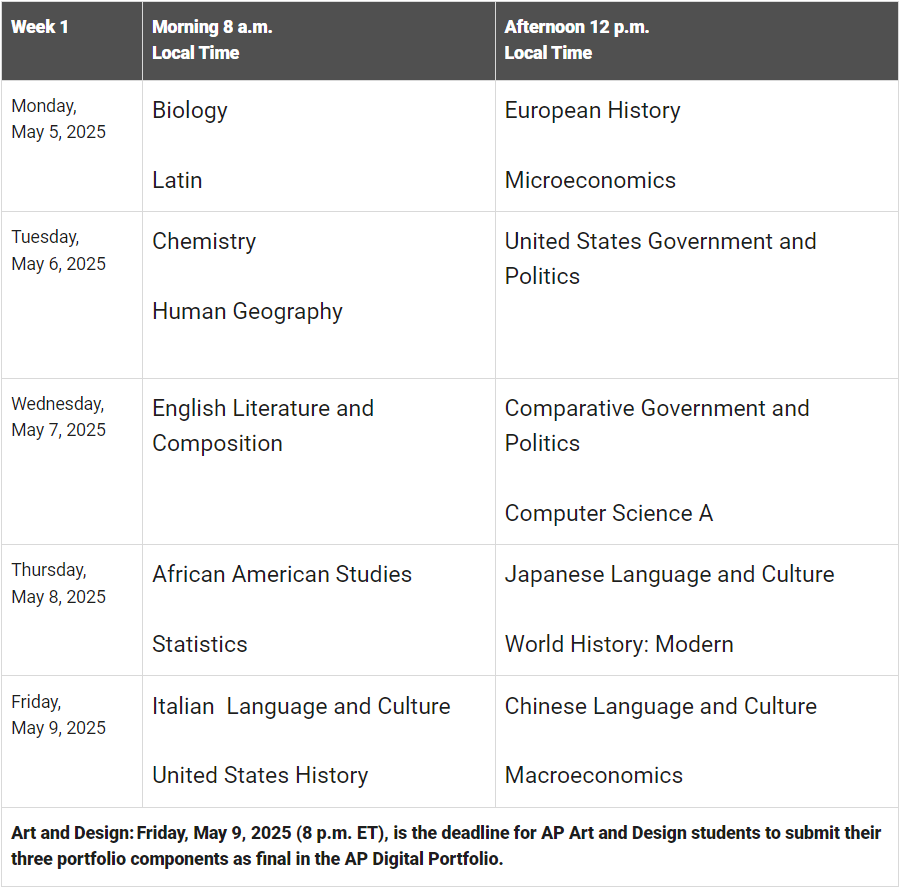Open the Statistics exam entry
Image resolution: width=900 pixels, height=888 pixels.
pyautogui.click(x=200, y=644)
